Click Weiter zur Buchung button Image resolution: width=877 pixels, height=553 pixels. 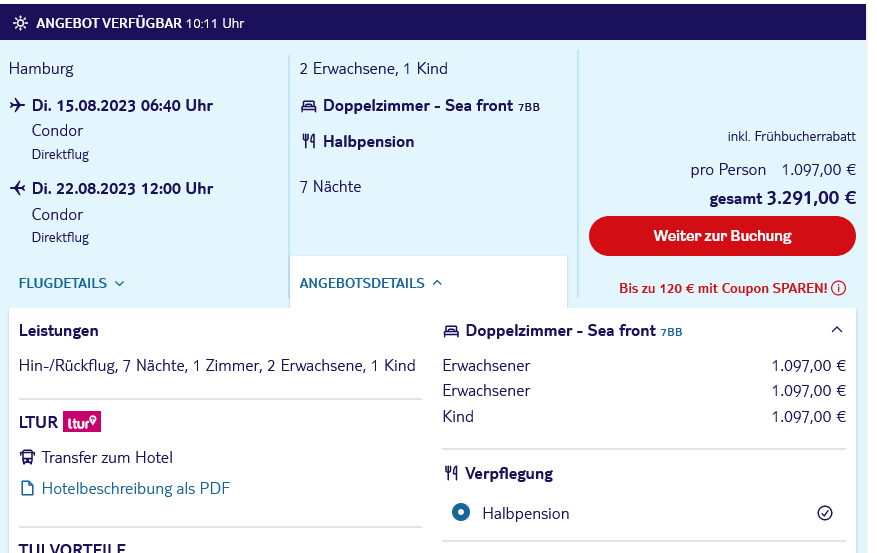click(x=722, y=236)
